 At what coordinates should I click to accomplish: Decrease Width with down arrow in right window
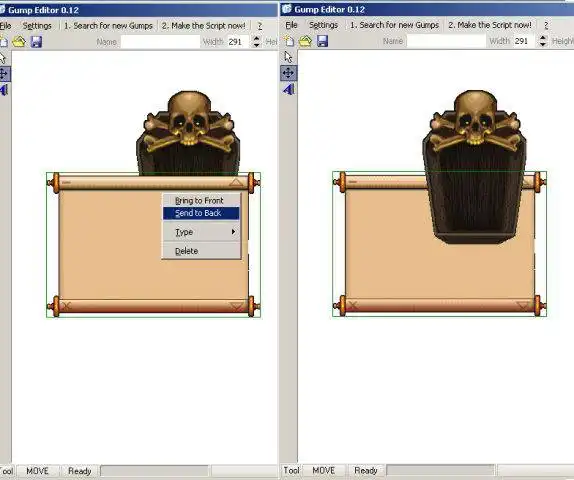(x=543, y=44)
